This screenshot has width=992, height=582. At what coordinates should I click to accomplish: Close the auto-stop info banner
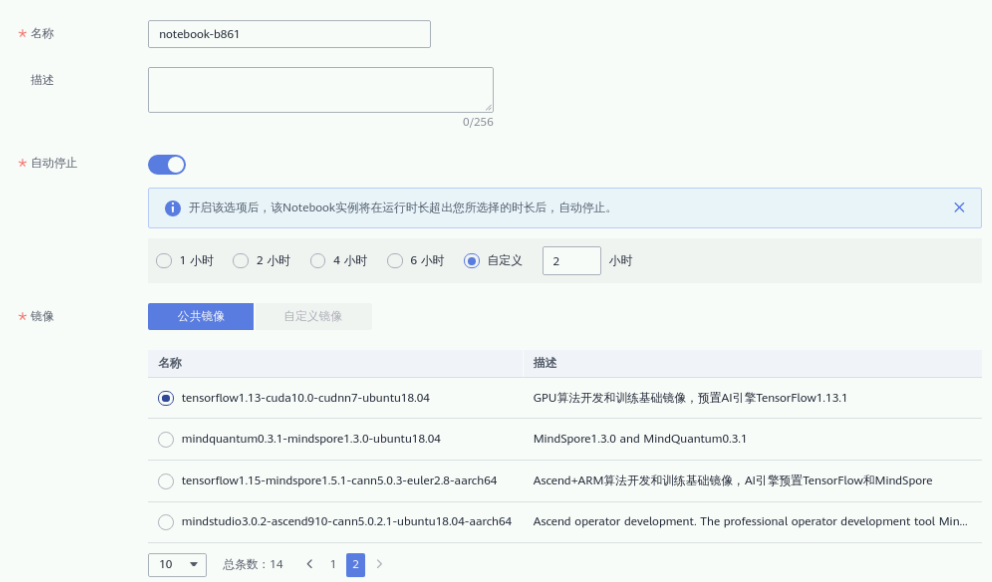click(x=959, y=208)
